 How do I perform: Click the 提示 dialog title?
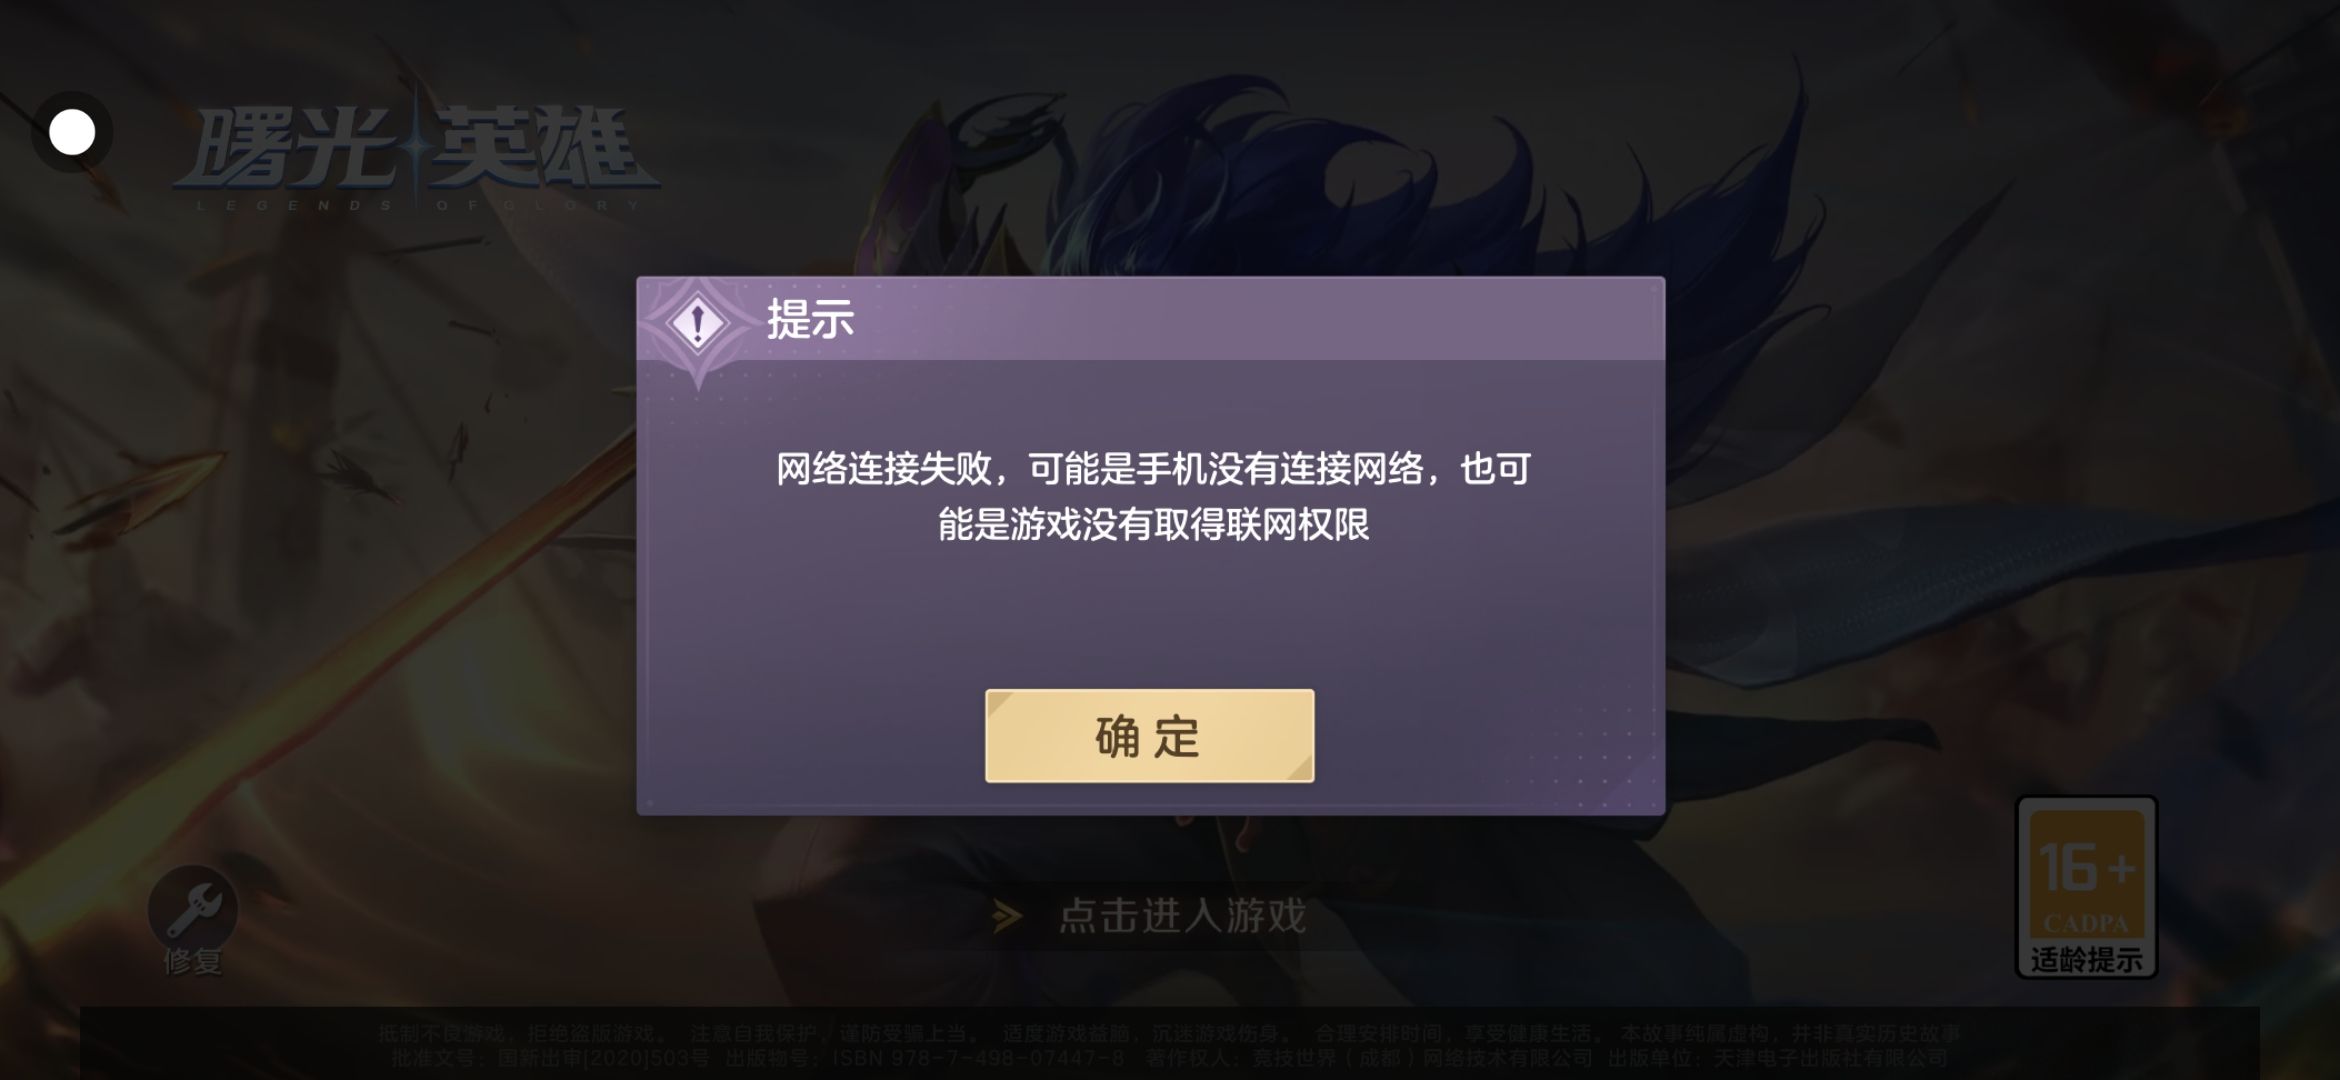pos(810,320)
